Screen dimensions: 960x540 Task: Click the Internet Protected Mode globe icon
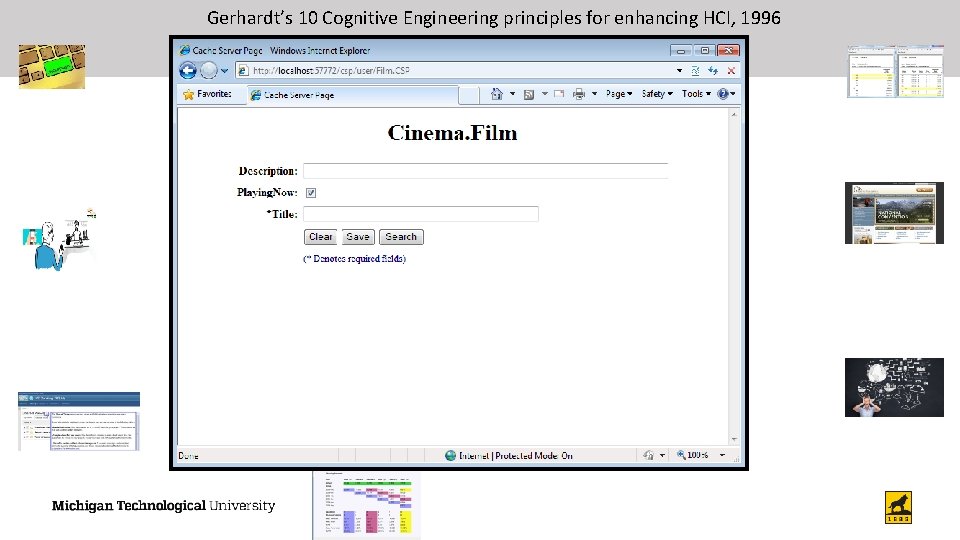coord(451,456)
